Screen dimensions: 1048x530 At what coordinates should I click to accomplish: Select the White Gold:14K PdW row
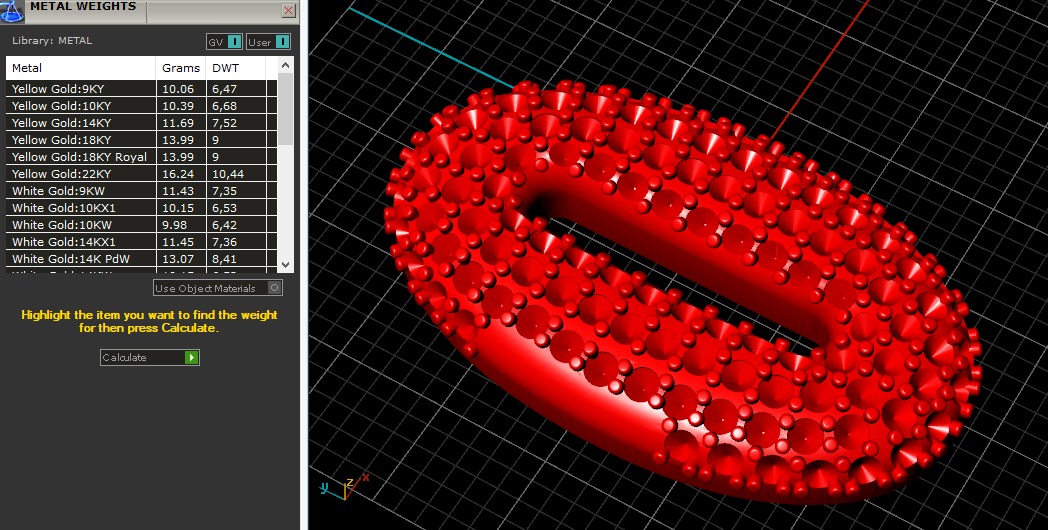click(x=141, y=259)
